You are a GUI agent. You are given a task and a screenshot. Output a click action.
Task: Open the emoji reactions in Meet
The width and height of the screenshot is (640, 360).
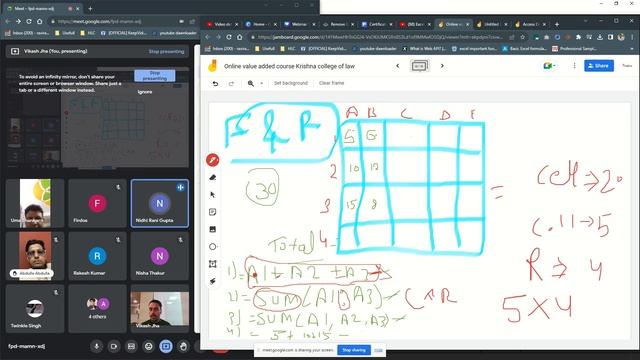click(149, 346)
